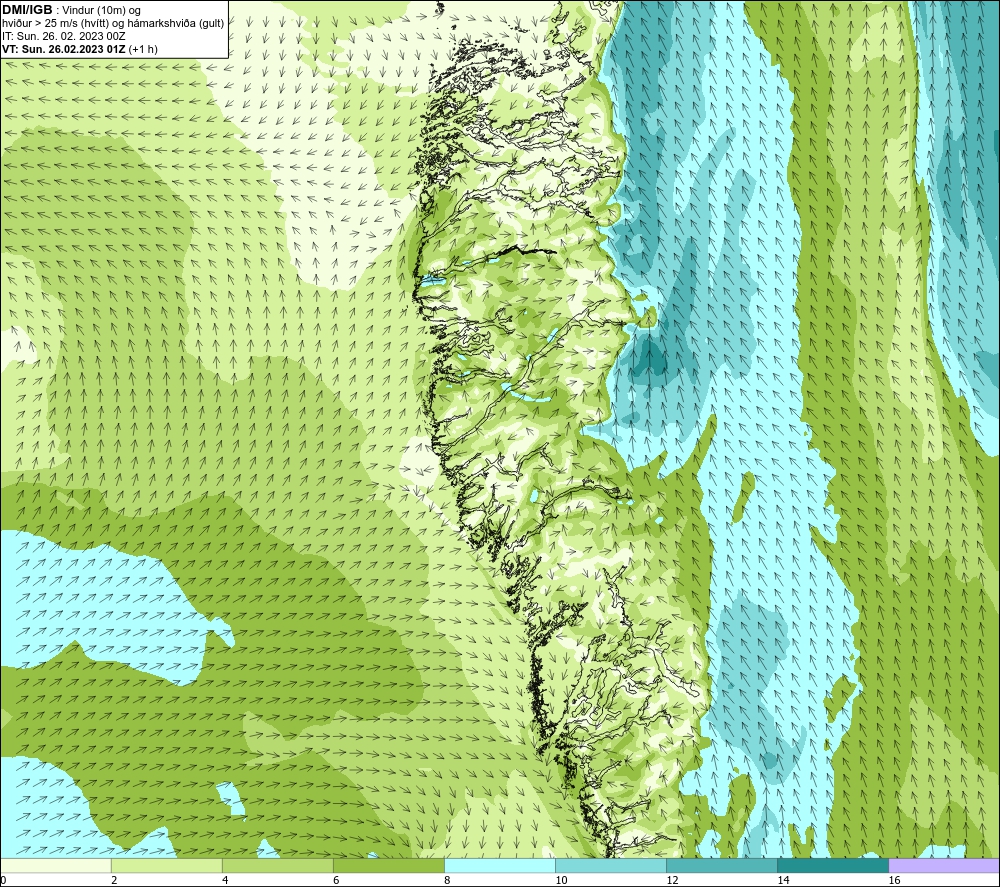Image resolution: width=1000 pixels, height=887 pixels.
Task: Click the 2-4 m/s light green legend swatch
Action: (x=167, y=866)
